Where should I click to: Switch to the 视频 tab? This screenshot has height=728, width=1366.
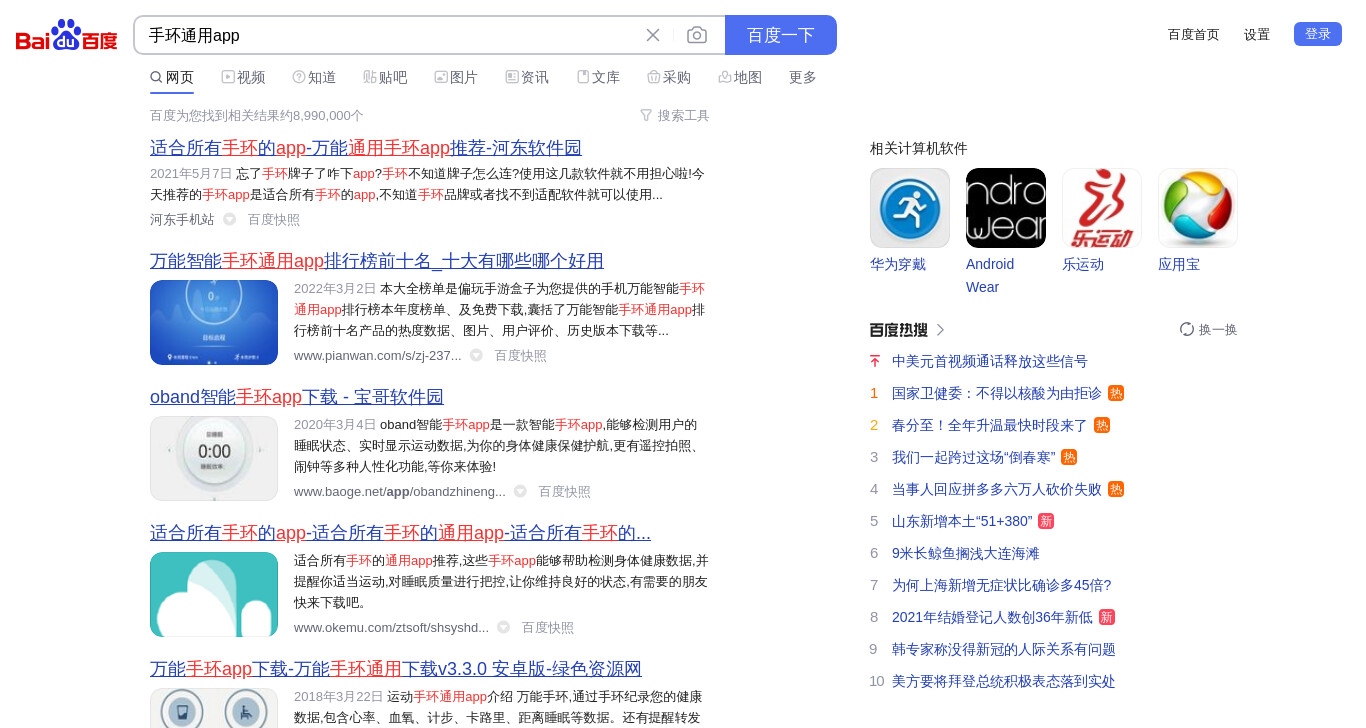click(243, 77)
